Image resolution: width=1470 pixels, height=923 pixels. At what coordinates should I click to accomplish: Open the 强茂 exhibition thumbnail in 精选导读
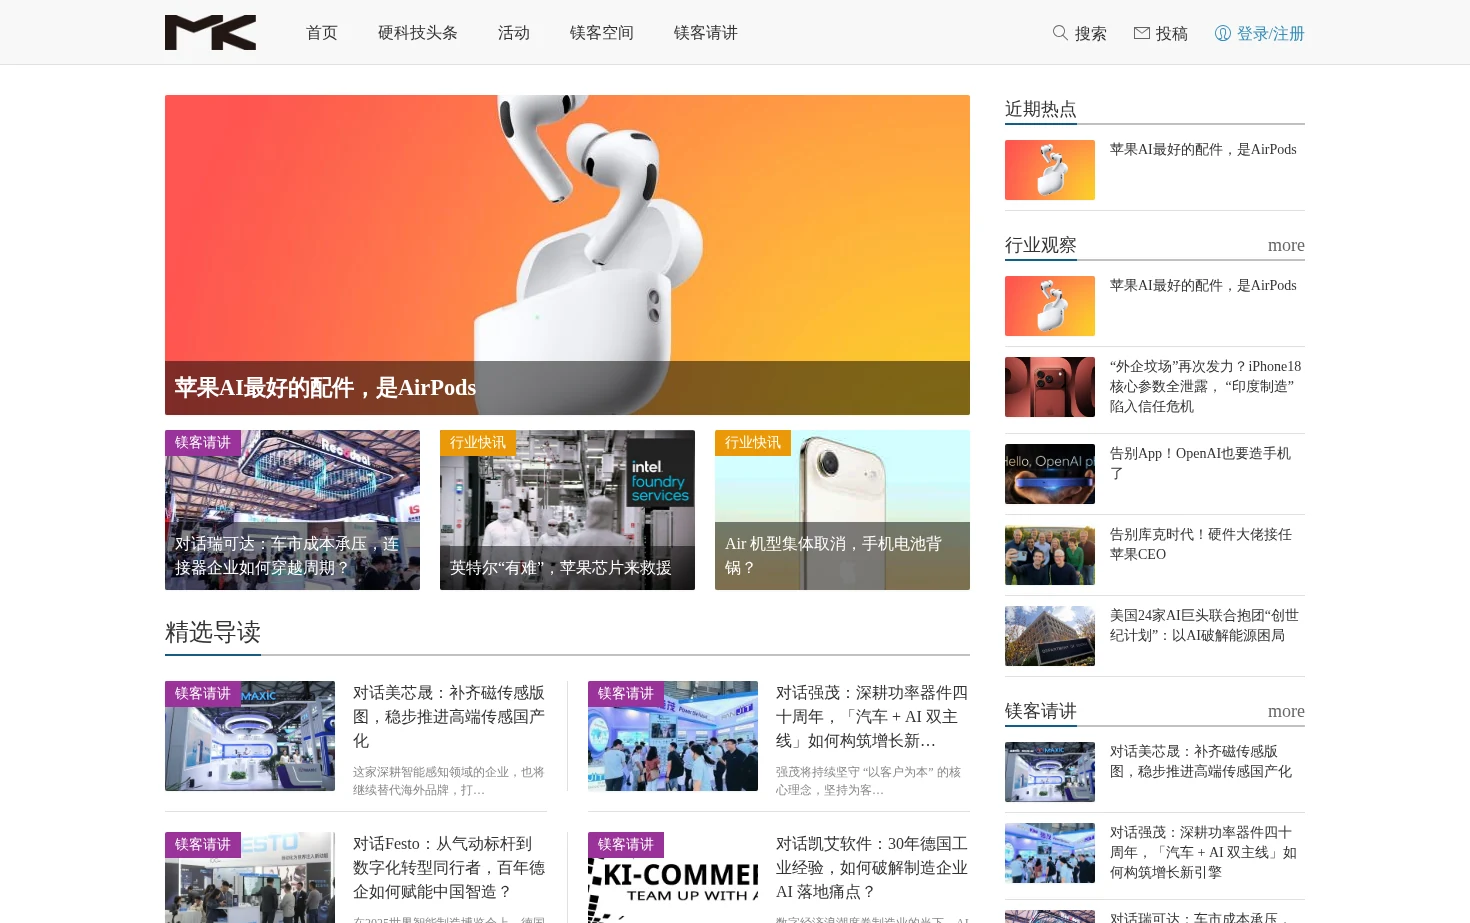pos(673,736)
